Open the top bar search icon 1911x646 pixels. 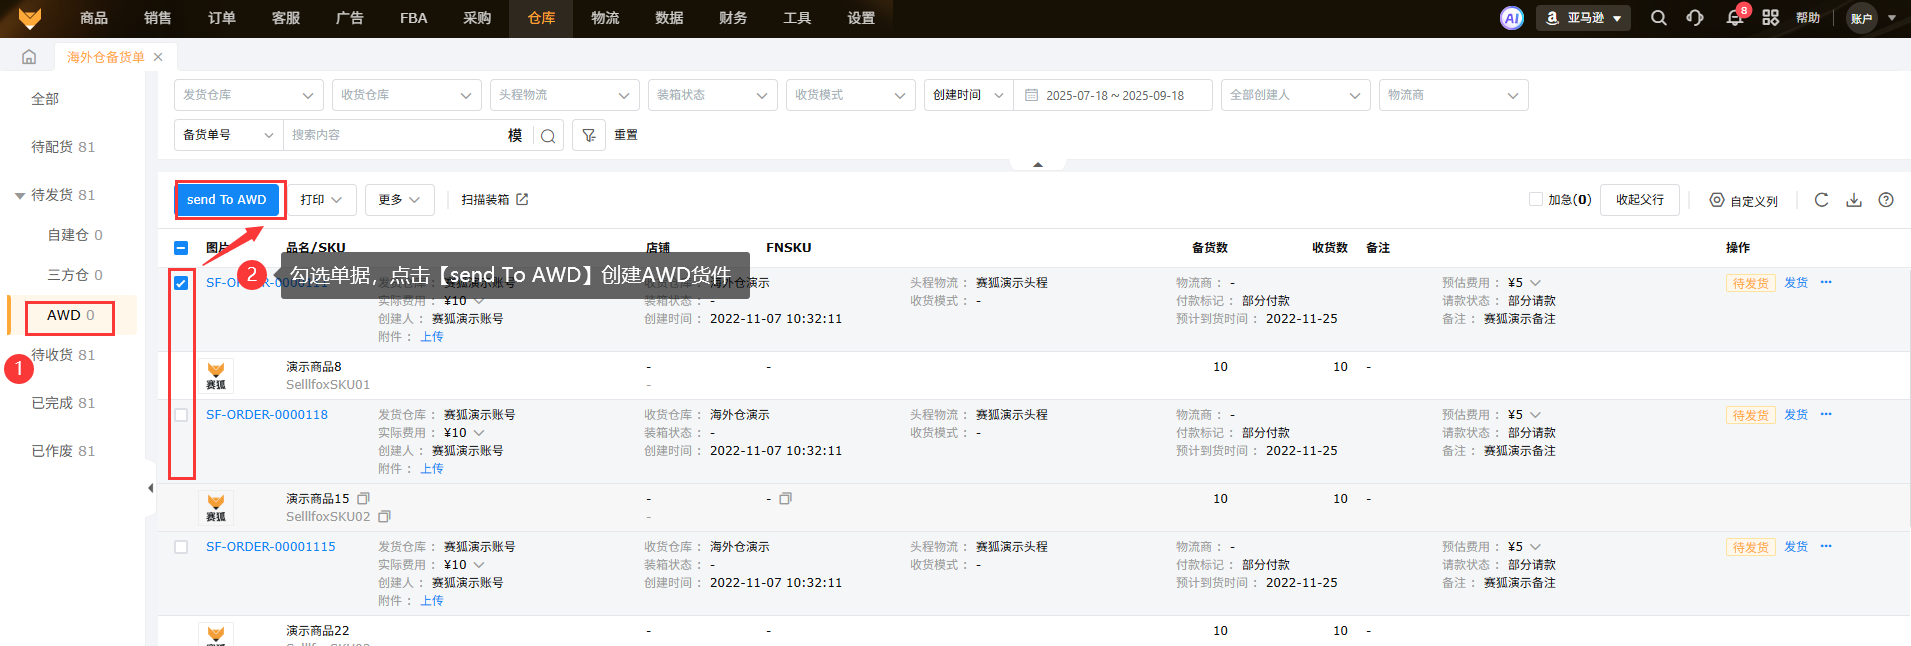[1658, 18]
